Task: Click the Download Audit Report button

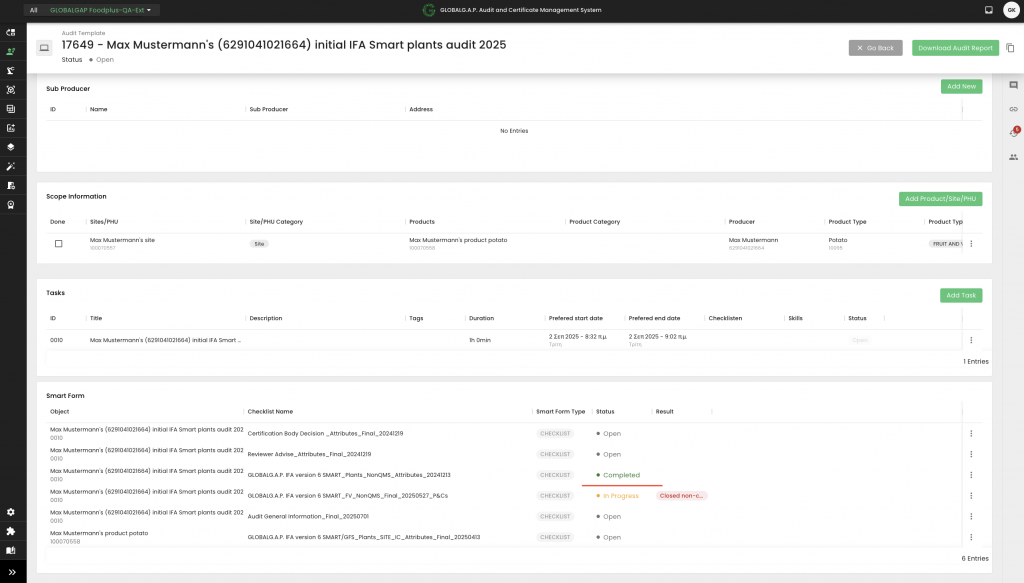Action: pyautogui.click(x=955, y=48)
